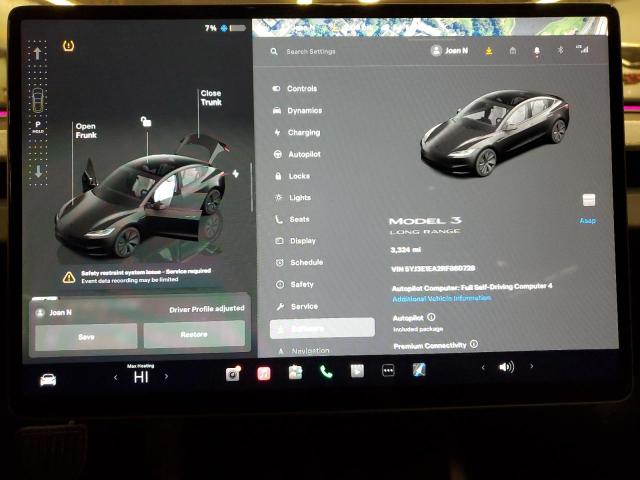
Task: Tap the Model 3 car image in Software
Action: click(495, 133)
